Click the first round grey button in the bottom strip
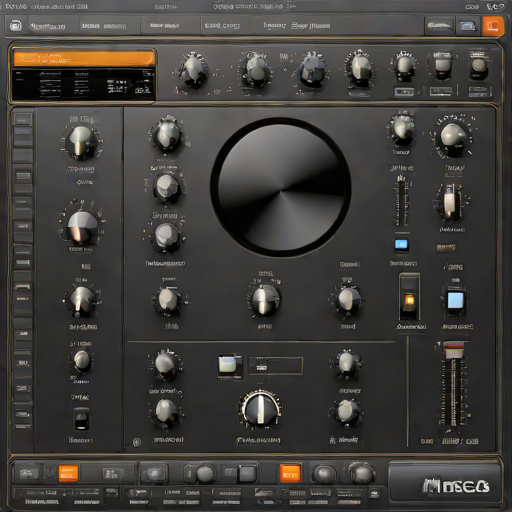 click(205, 473)
